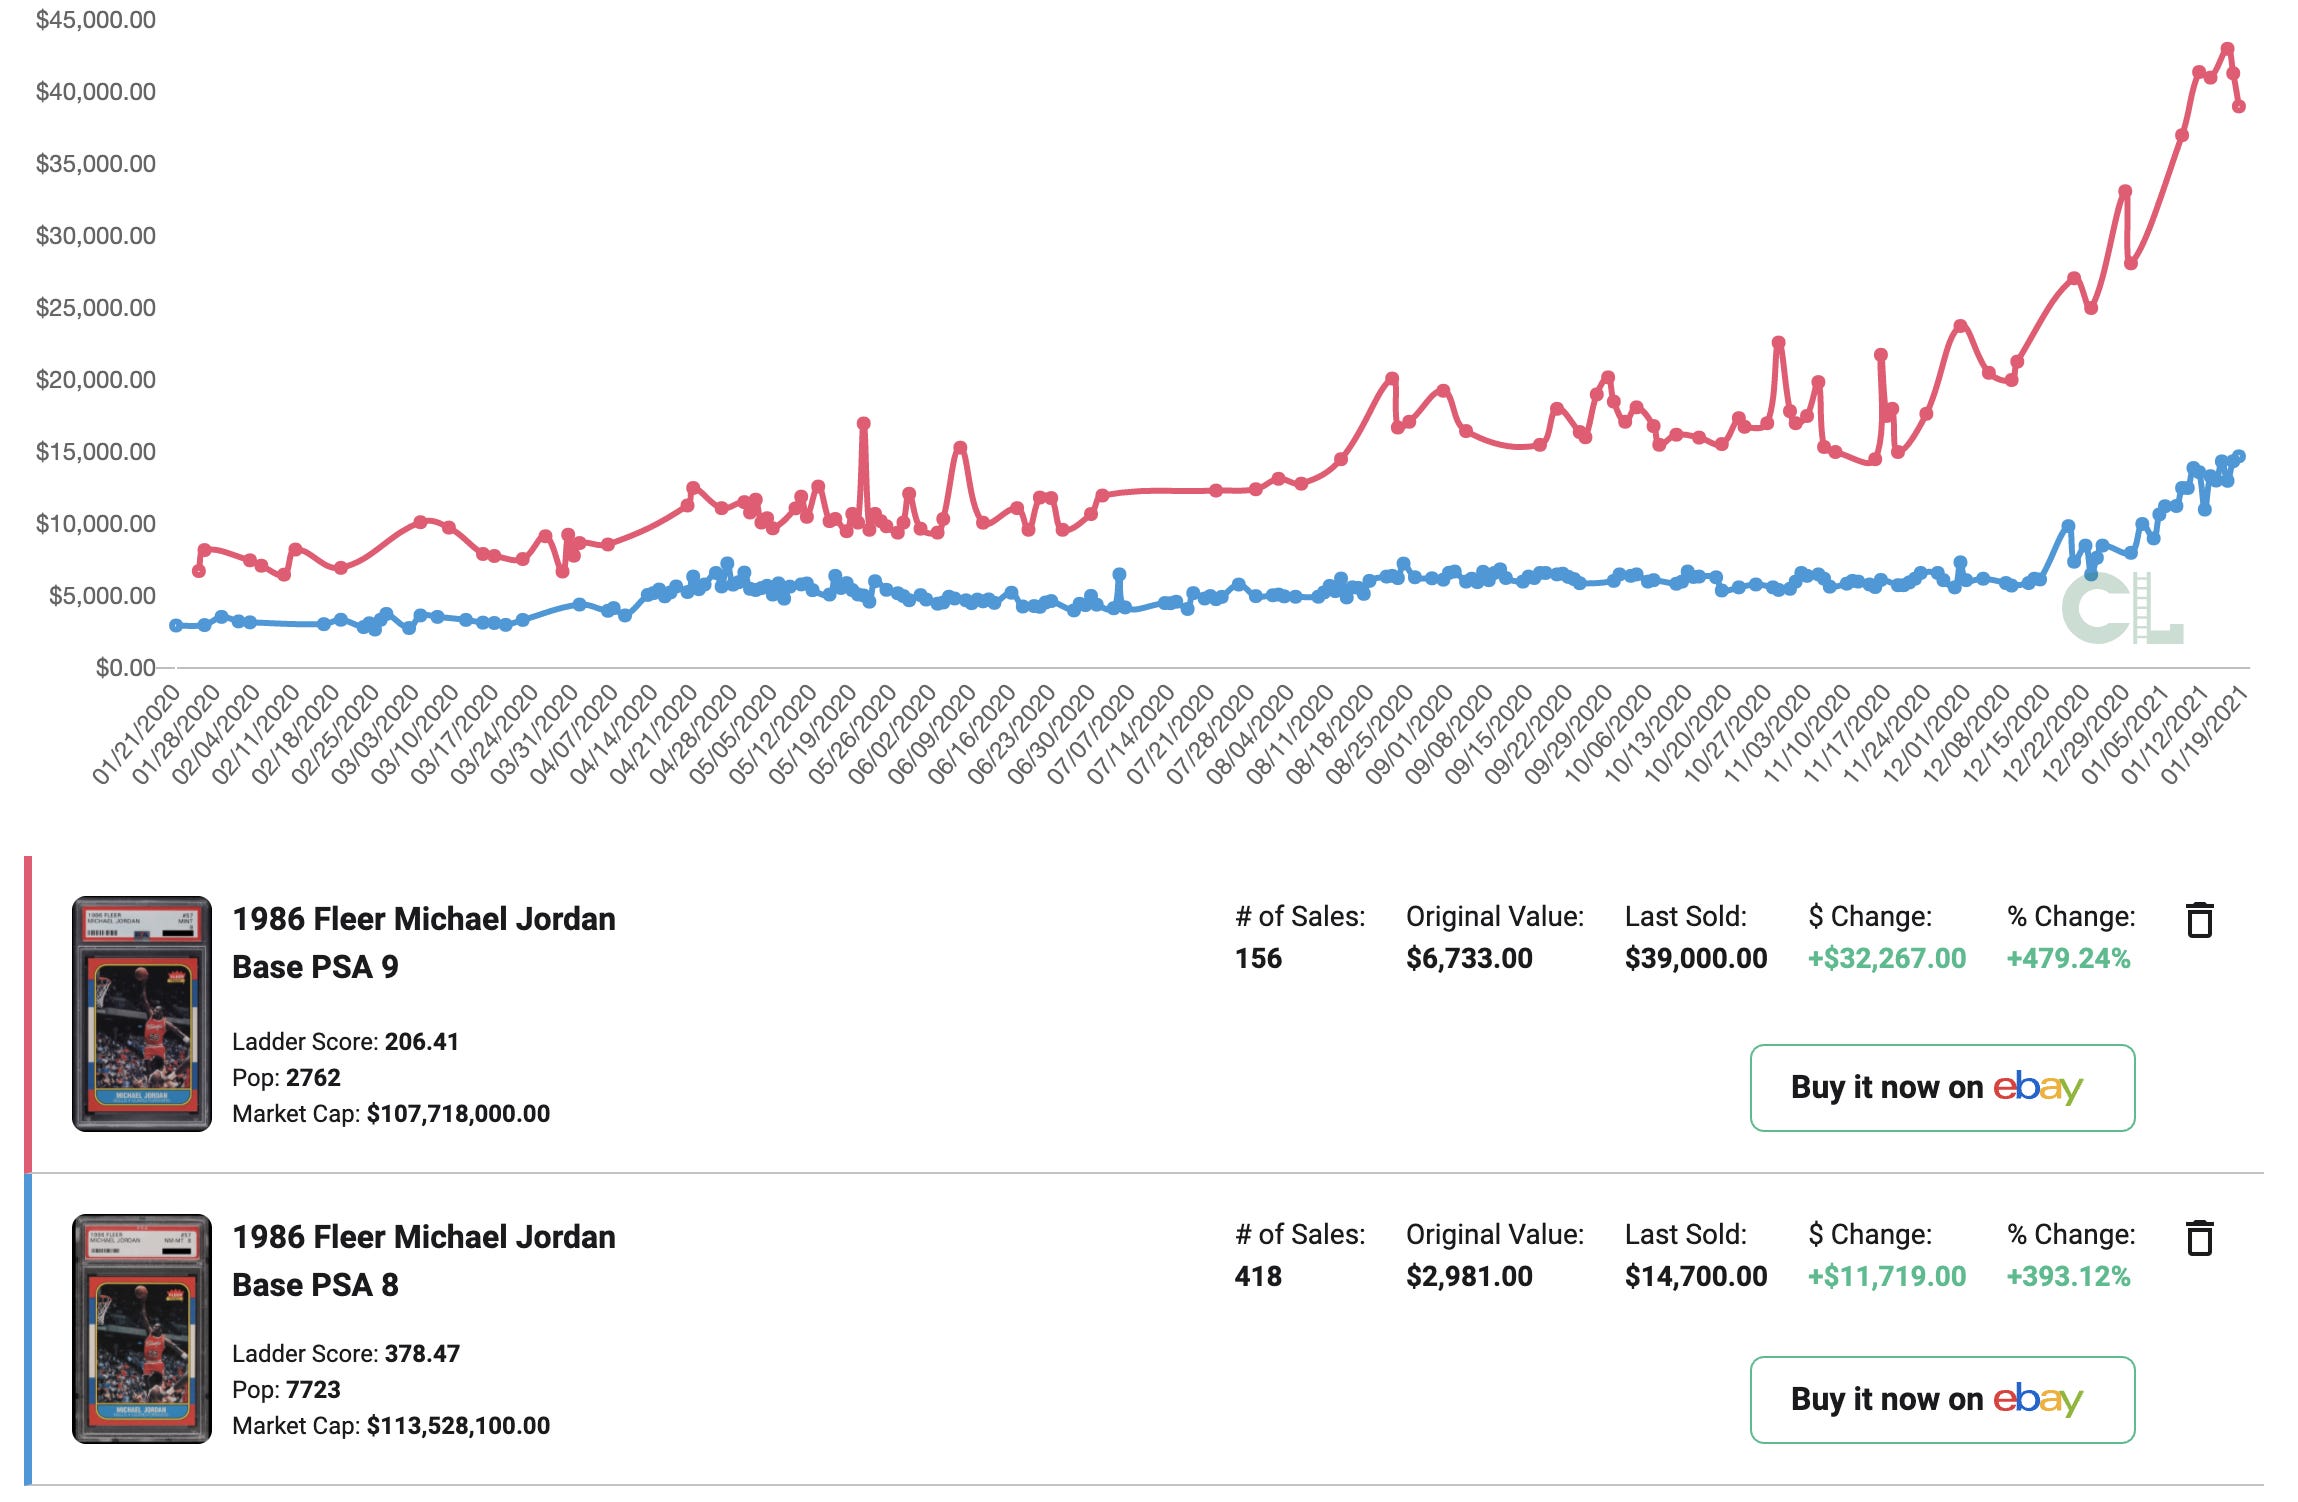The height and width of the screenshot is (1502, 2298).
Task: Click the Market Cap $113,528,100.00 text
Action: coord(391,1426)
